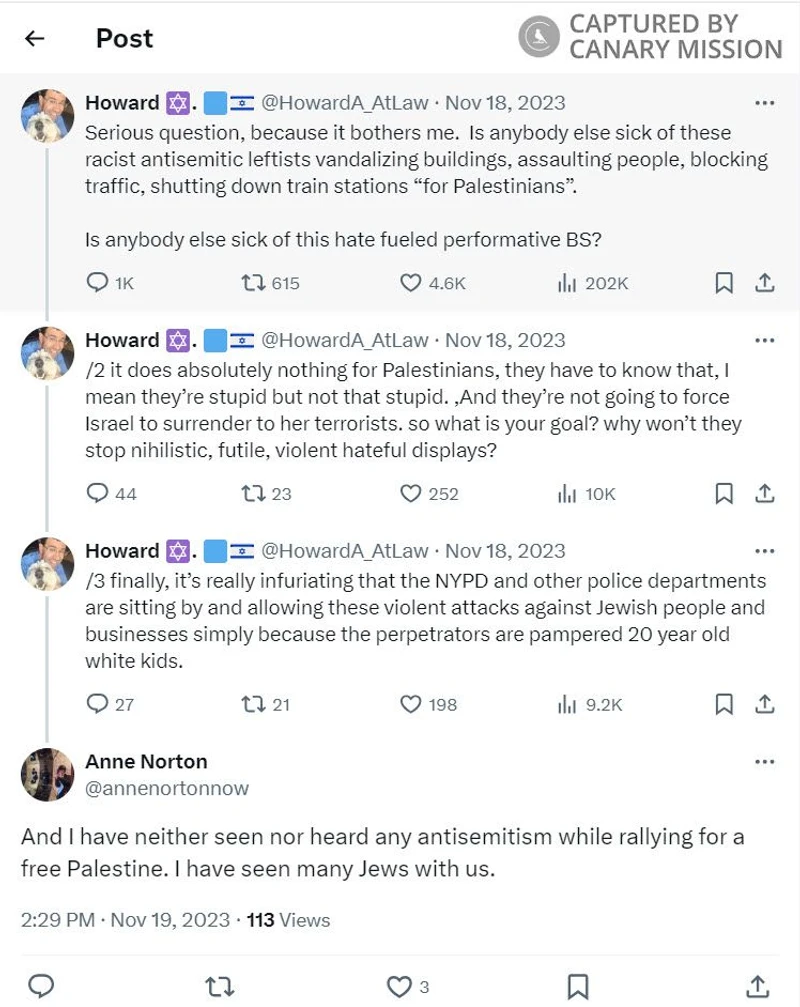Reply to the /3 tweet with 27 replies

point(98,704)
